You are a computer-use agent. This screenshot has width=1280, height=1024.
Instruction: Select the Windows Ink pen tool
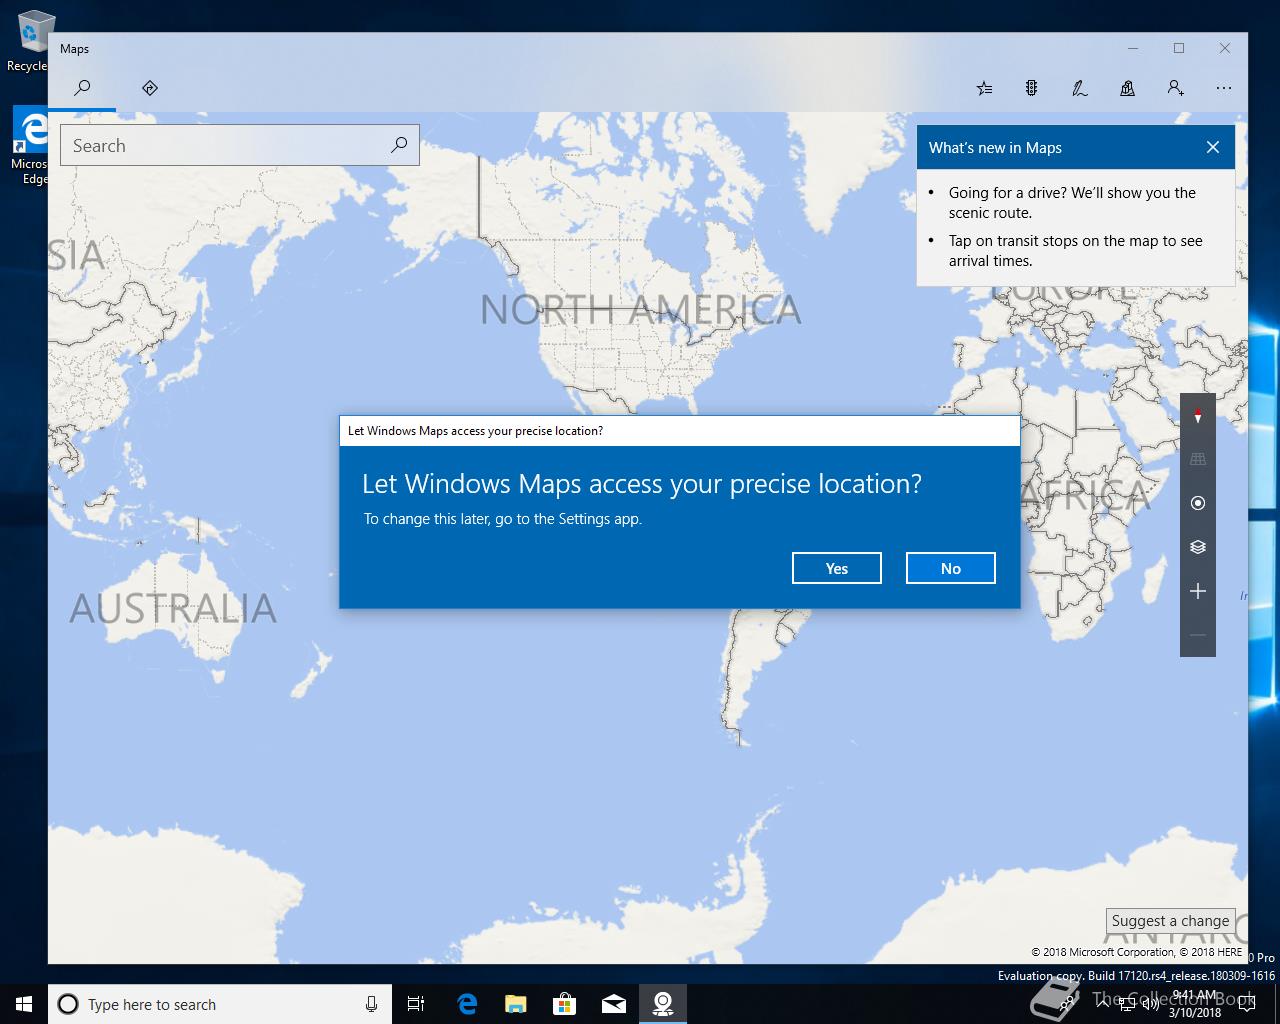tap(1079, 88)
